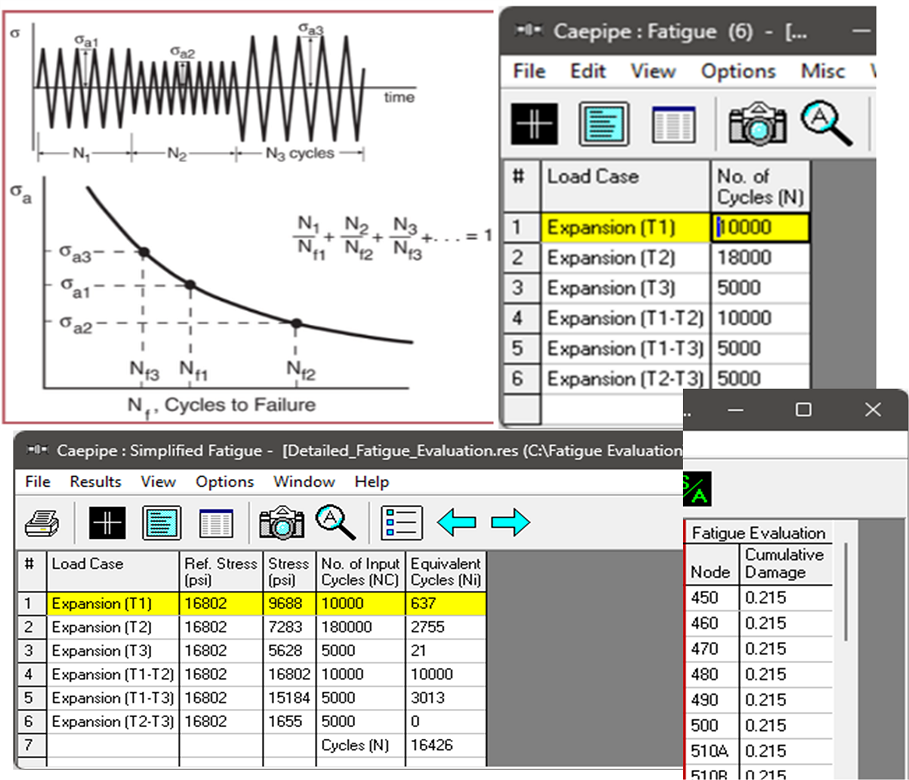The image size is (909, 780).
Task: Open the Edit menu in Fatigue window
Action: click(x=588, y=72)
